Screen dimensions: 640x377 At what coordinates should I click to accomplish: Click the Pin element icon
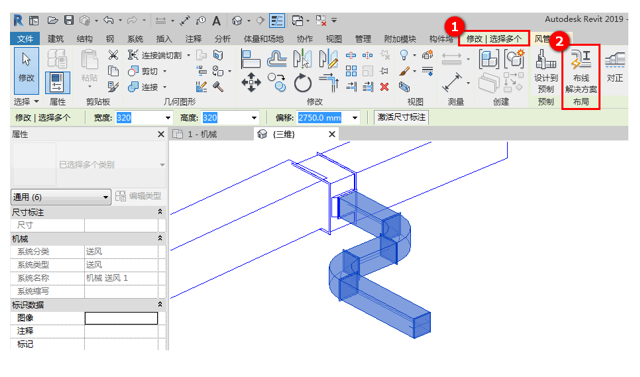384,71
